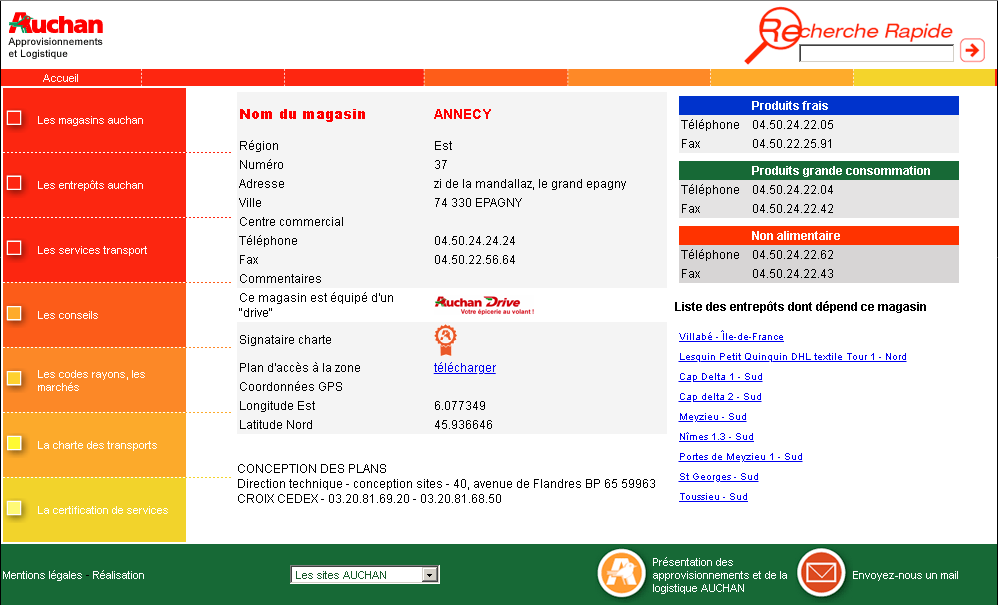Click the square beside Les services transport

point(14,248)
